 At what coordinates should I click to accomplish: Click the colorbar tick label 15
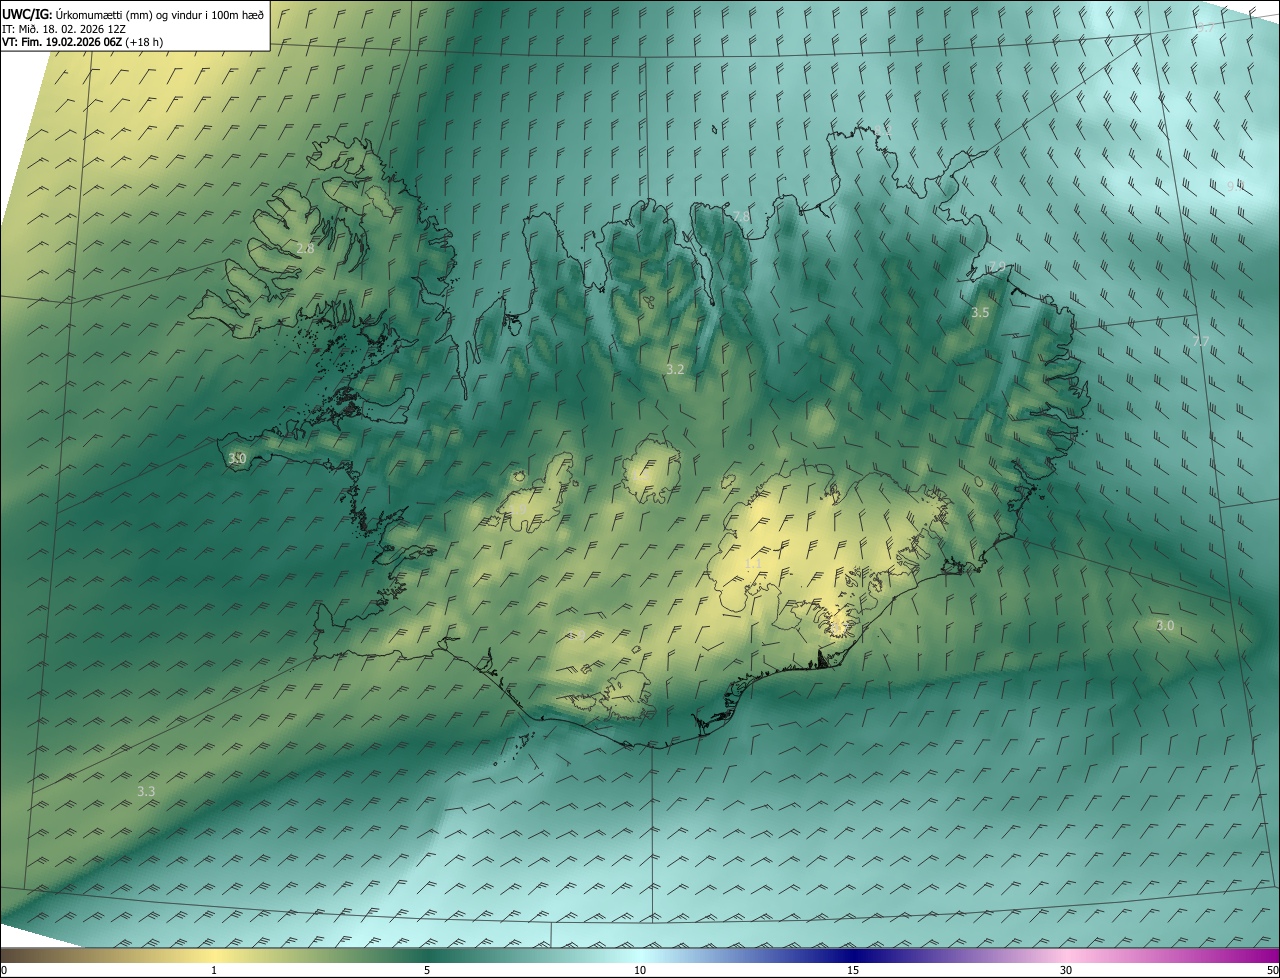853,971
